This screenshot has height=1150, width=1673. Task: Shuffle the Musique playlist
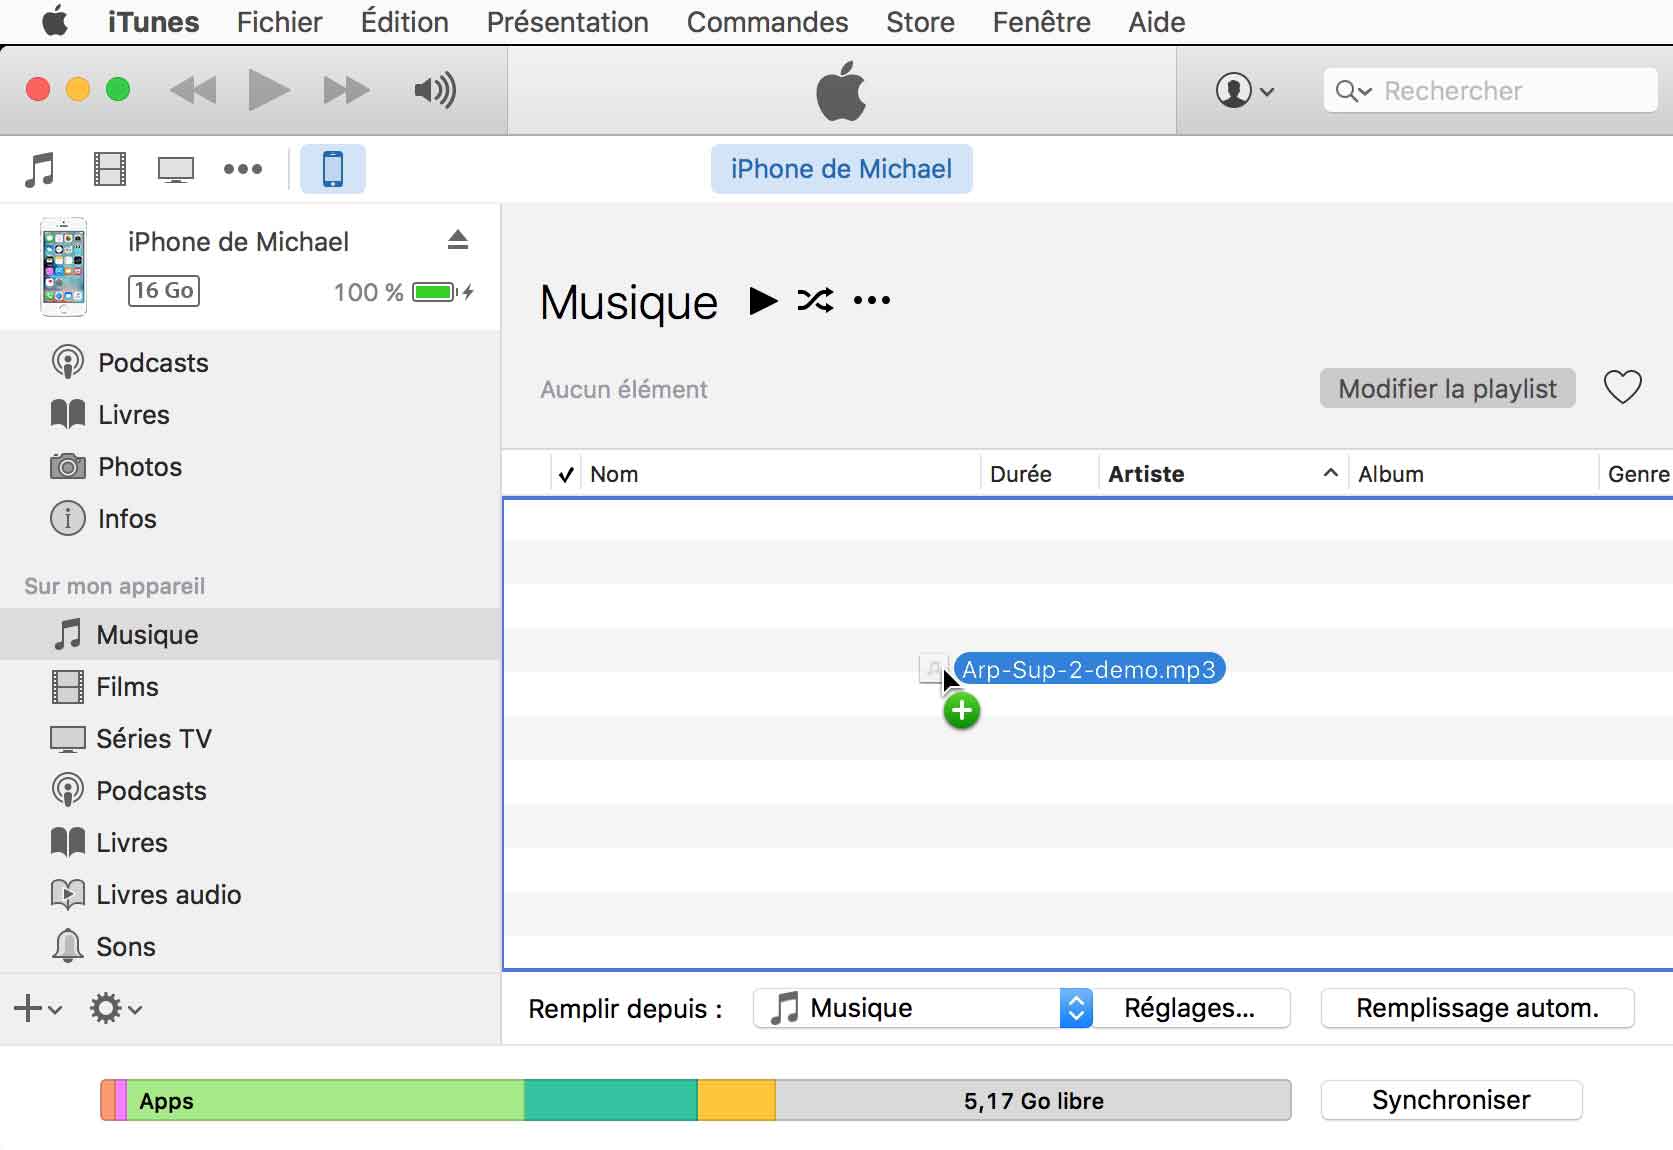tap(815, 300)
